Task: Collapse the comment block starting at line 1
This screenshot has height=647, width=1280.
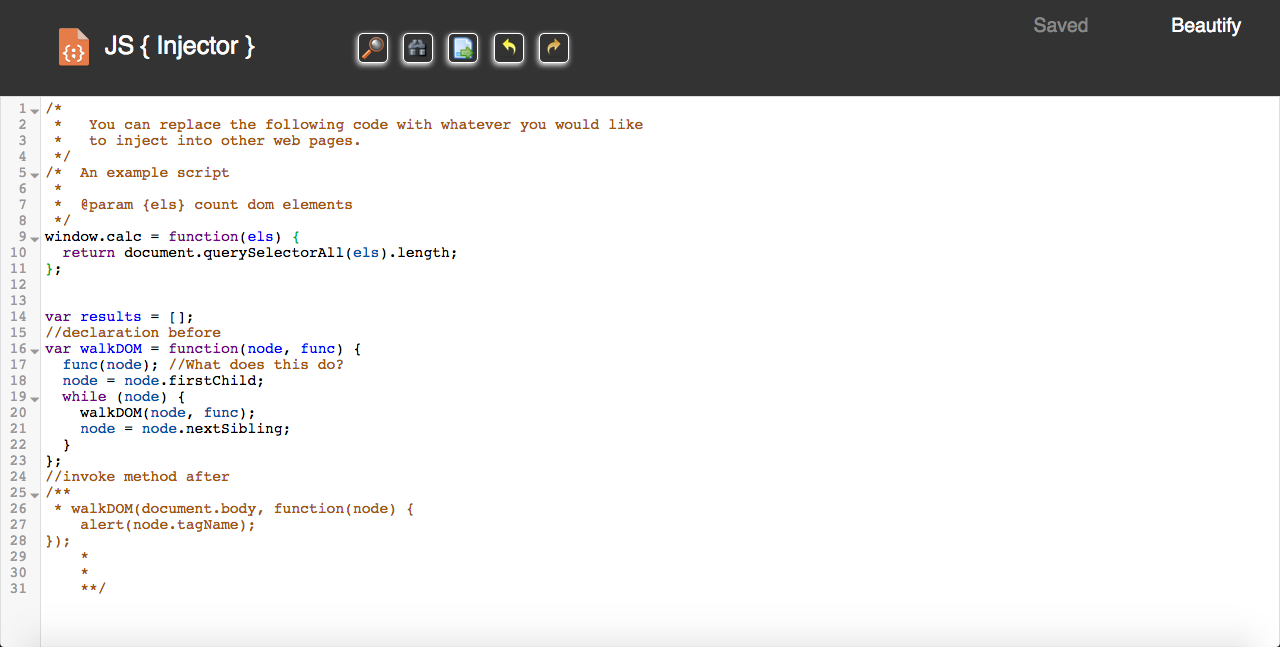Action: (x=34, y=108)
